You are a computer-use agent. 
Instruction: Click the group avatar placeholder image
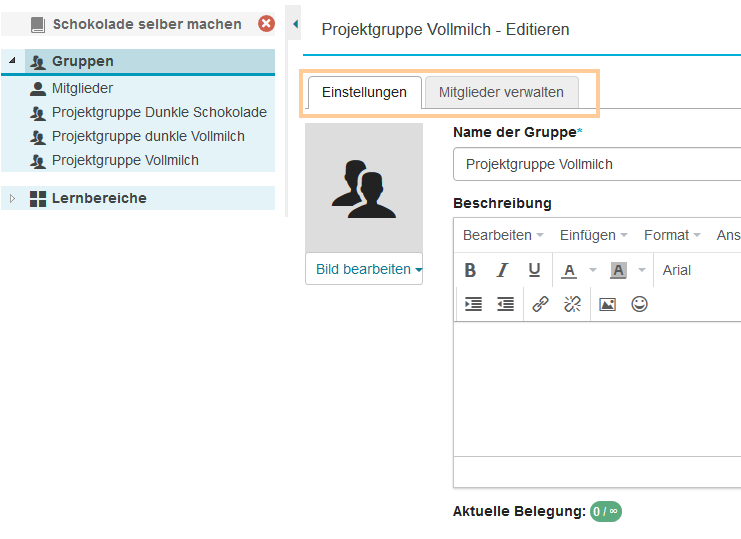click(x=364, y=188)
